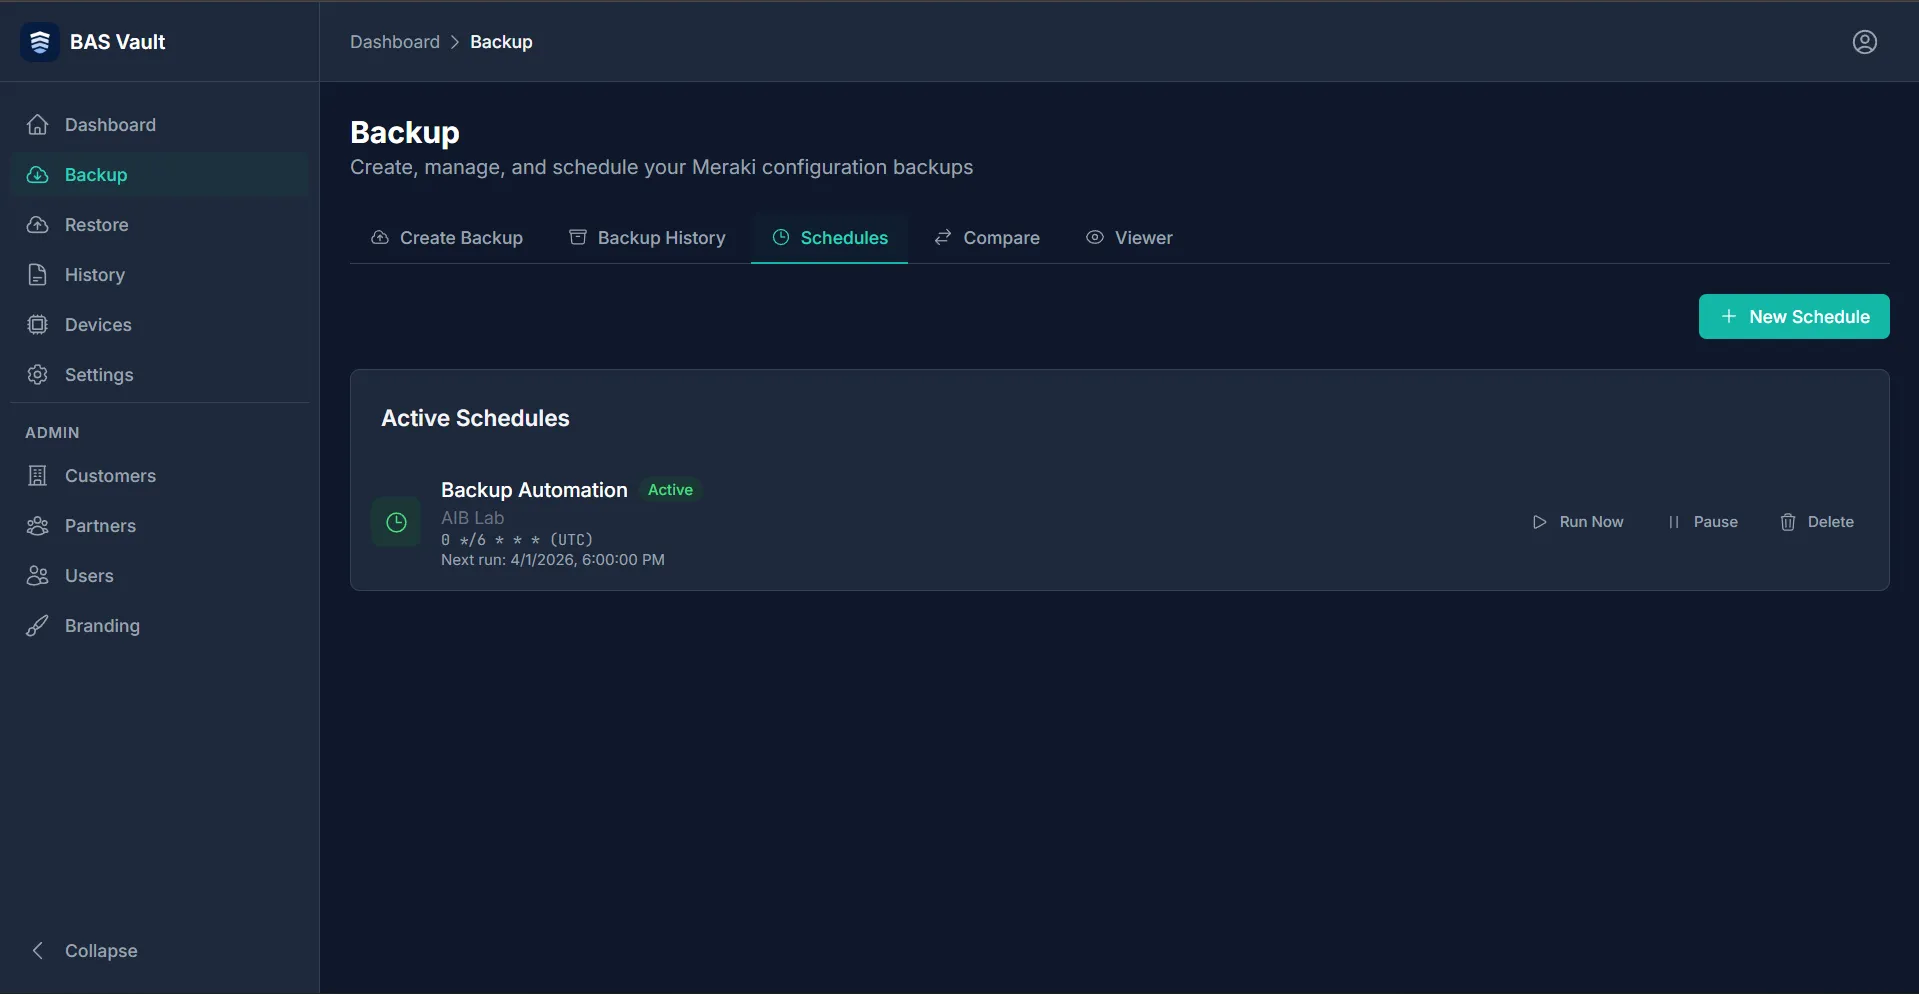Open the Settings sidebar label

[x=99, y=375]
